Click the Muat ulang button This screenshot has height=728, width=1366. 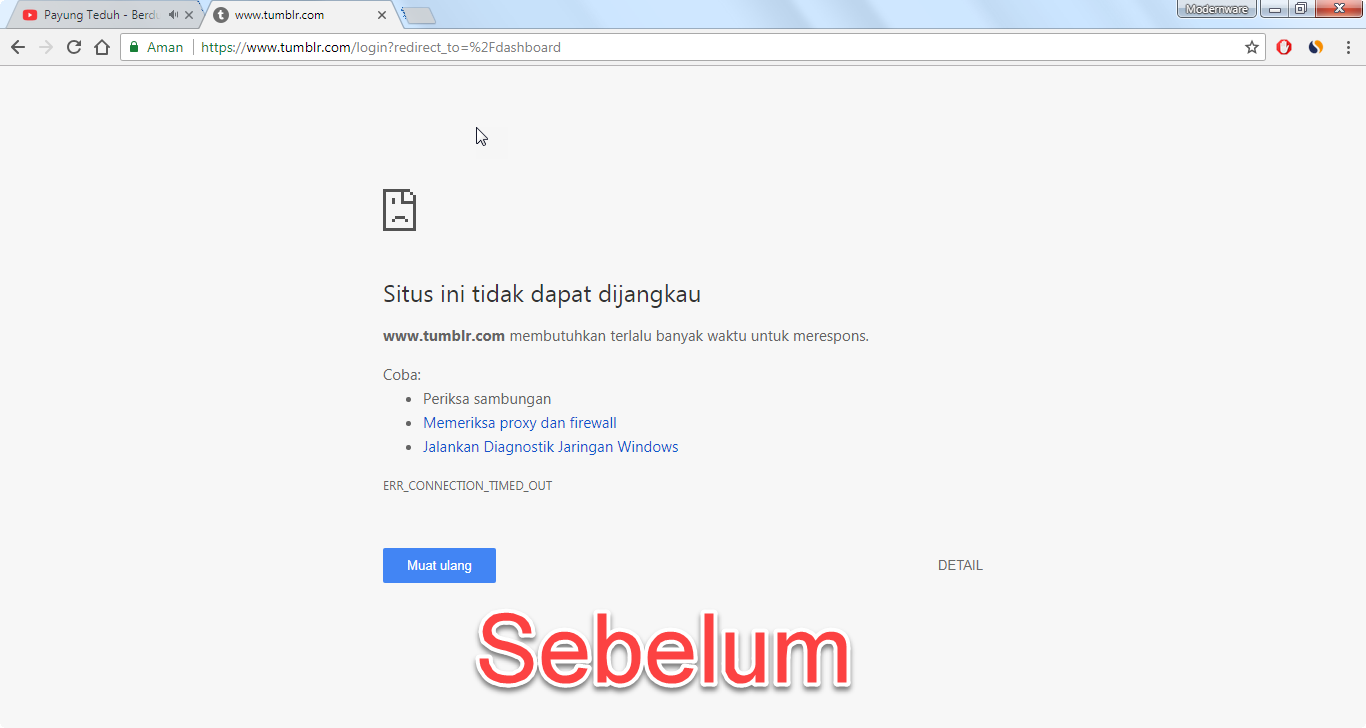pos(439,565)
